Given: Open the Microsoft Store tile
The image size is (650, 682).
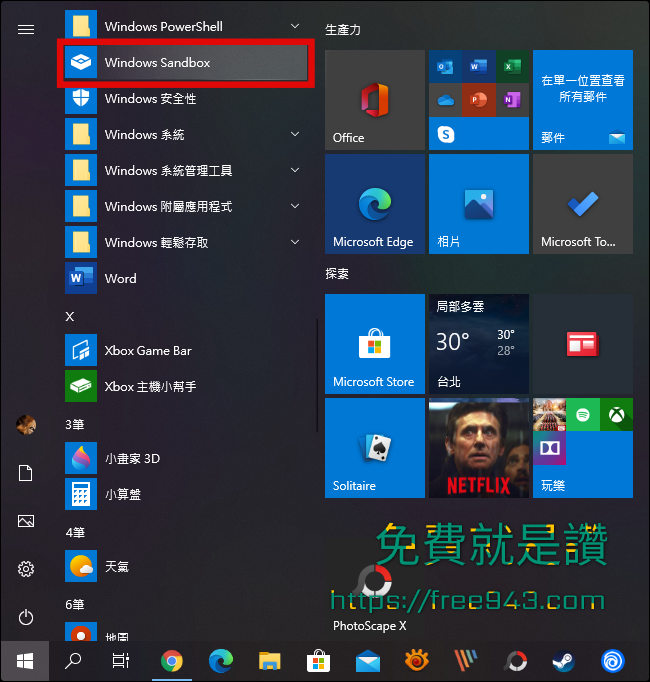Looking at the screenshot, I should (375, 344).
